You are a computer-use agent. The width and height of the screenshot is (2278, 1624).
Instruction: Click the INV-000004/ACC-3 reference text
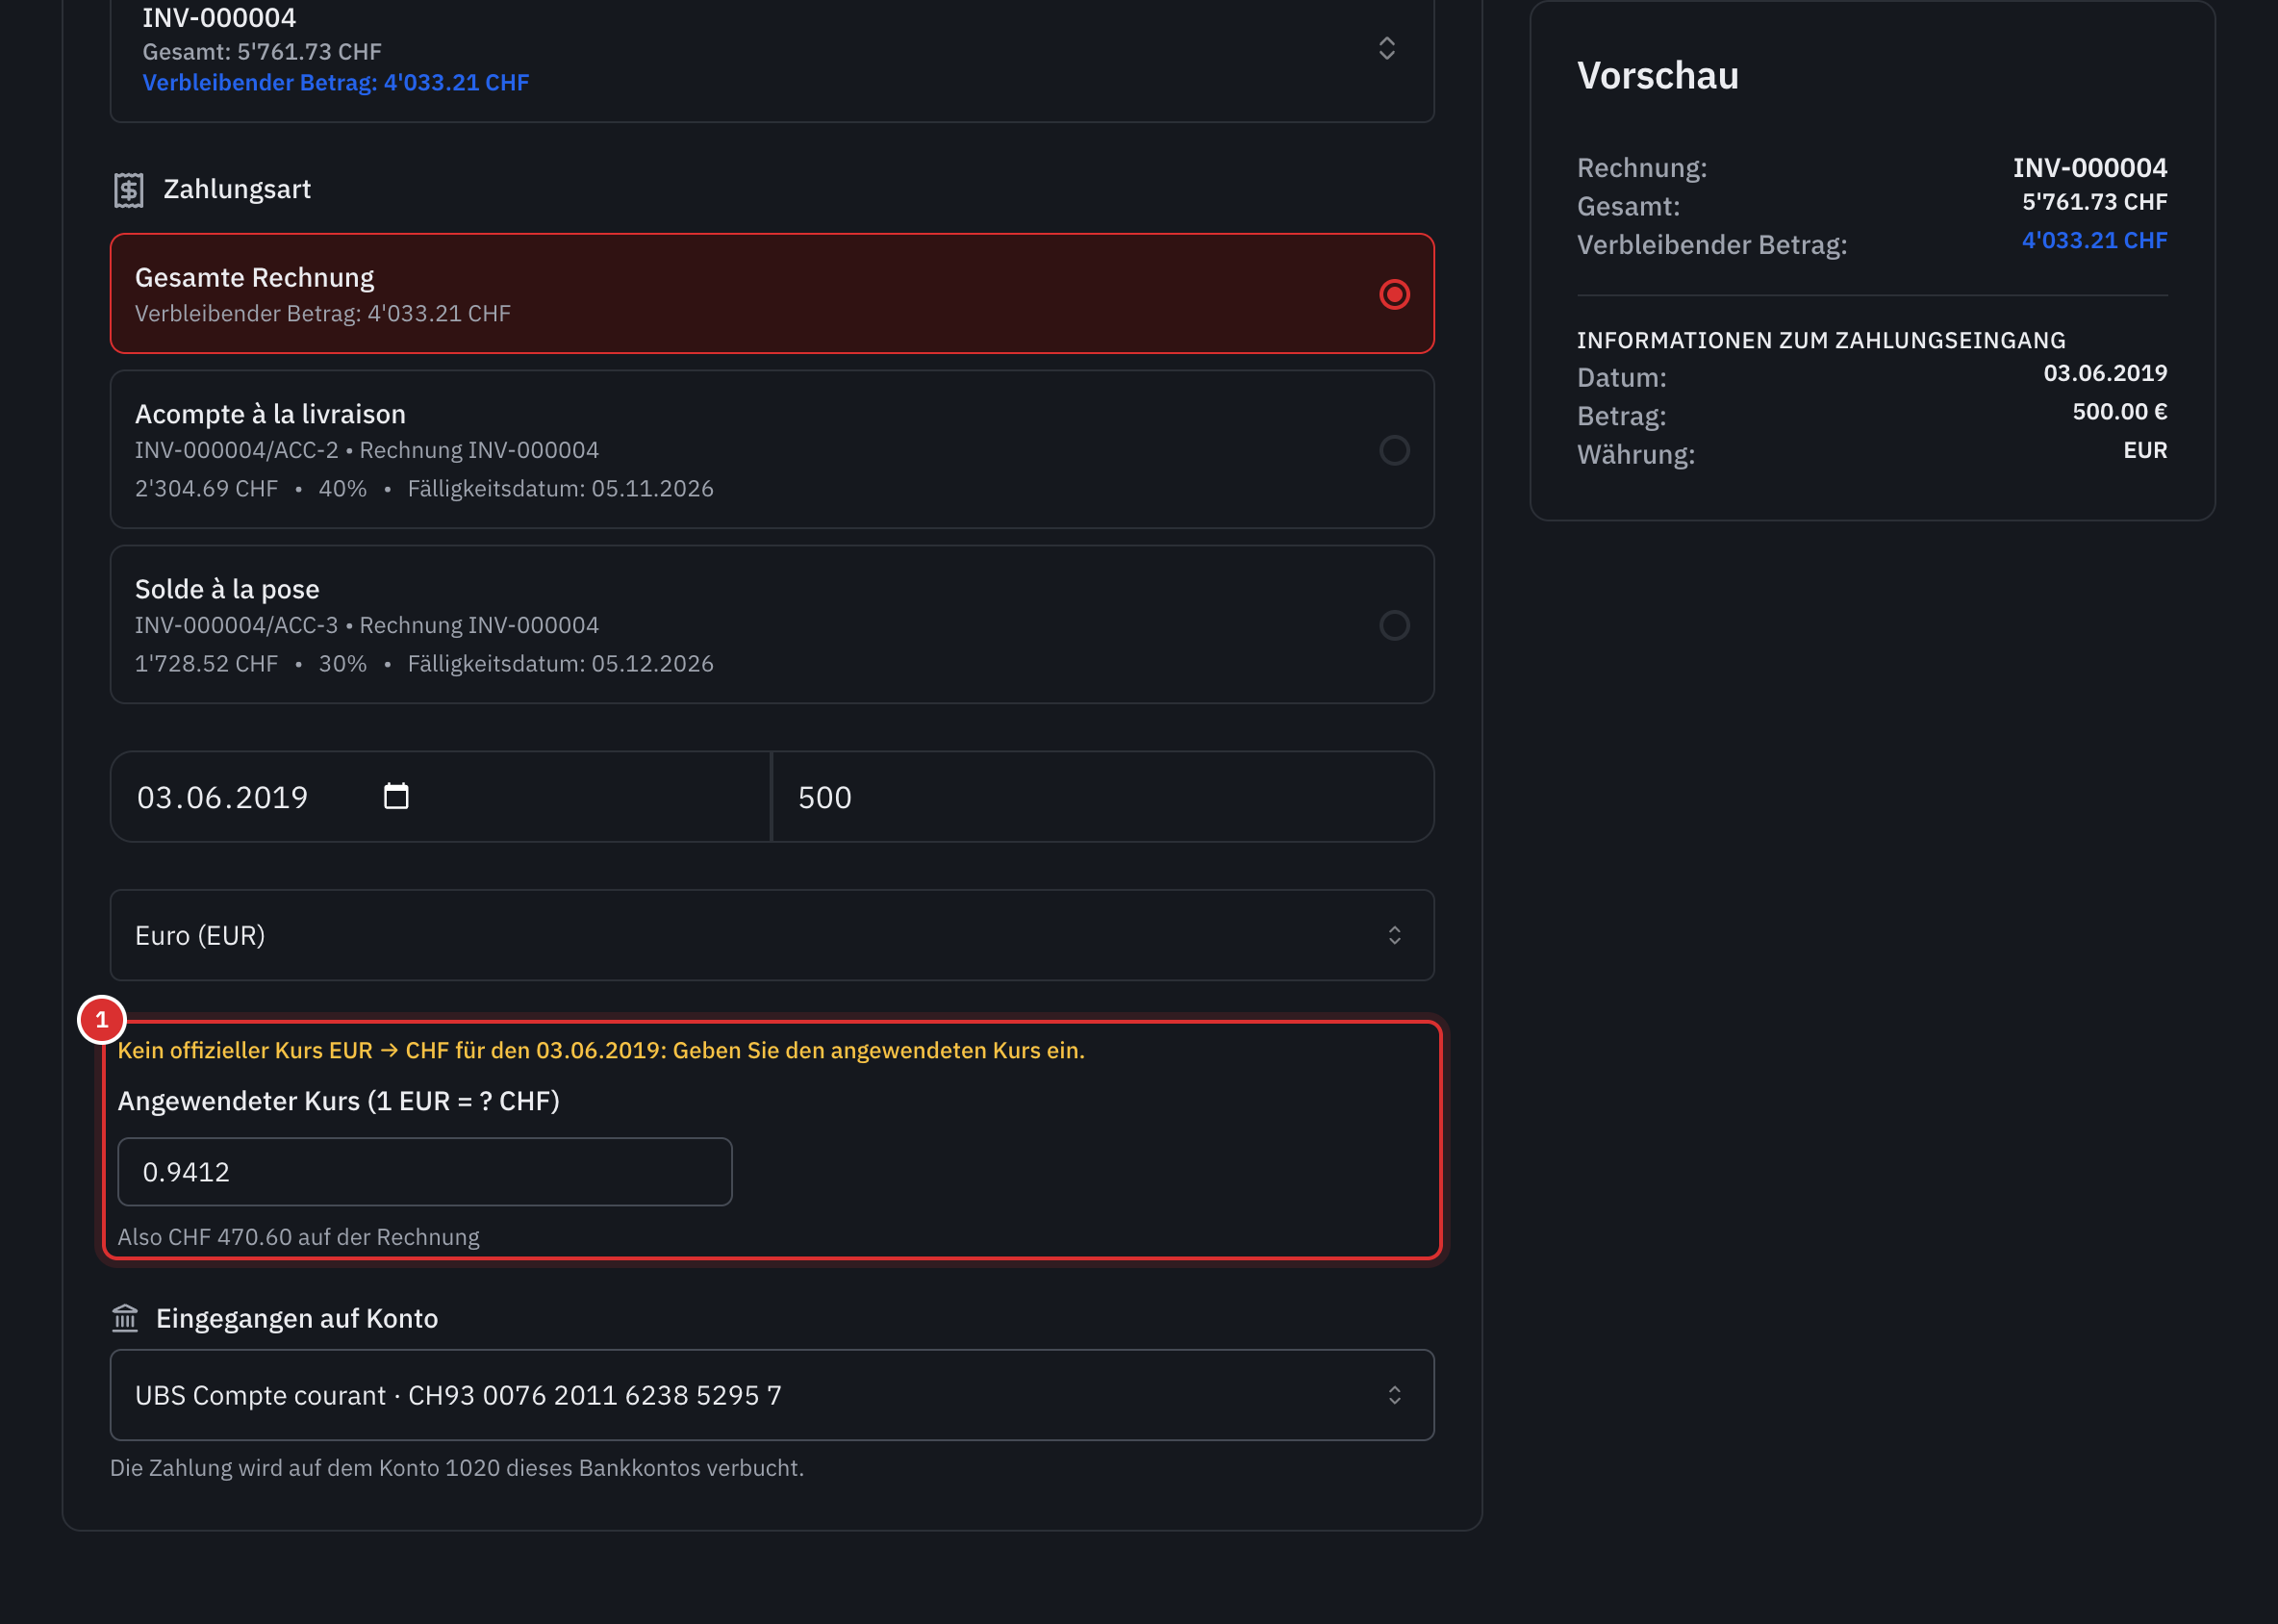pos(237,625)
